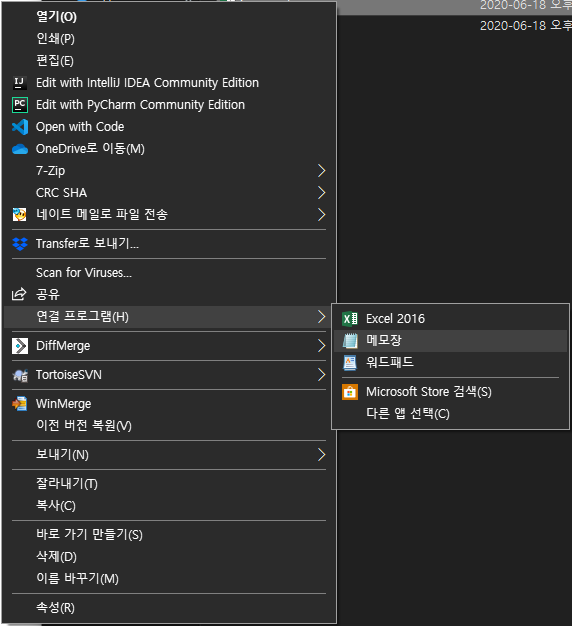Select 복사(C) copy entry
572x626 pixels.
pos(169,506)
